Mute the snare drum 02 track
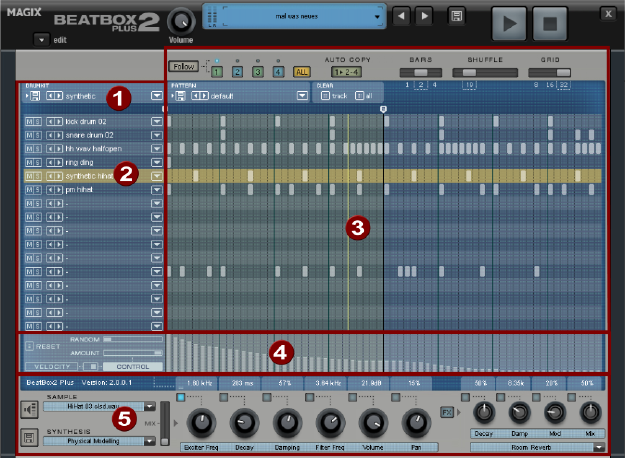This screenshot has height=458, width=625. click(x=29, y=136)
